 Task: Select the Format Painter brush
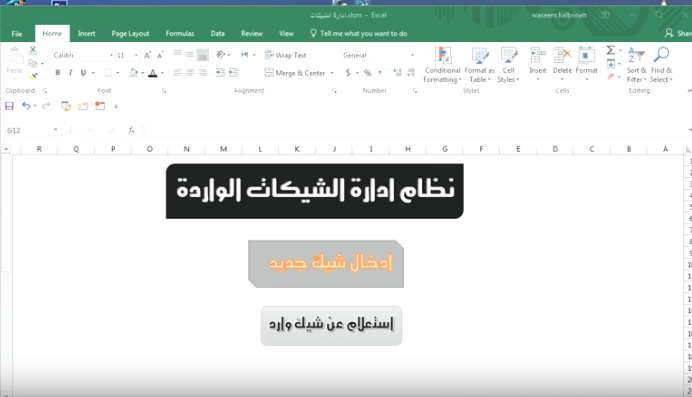click(x=33, y=77)
